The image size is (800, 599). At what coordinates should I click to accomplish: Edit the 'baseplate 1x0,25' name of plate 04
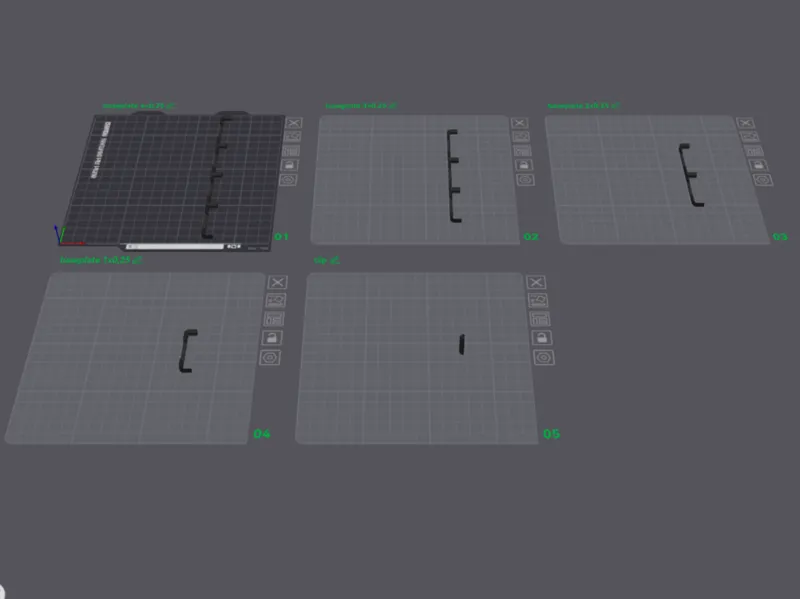[x=101, y=260]
